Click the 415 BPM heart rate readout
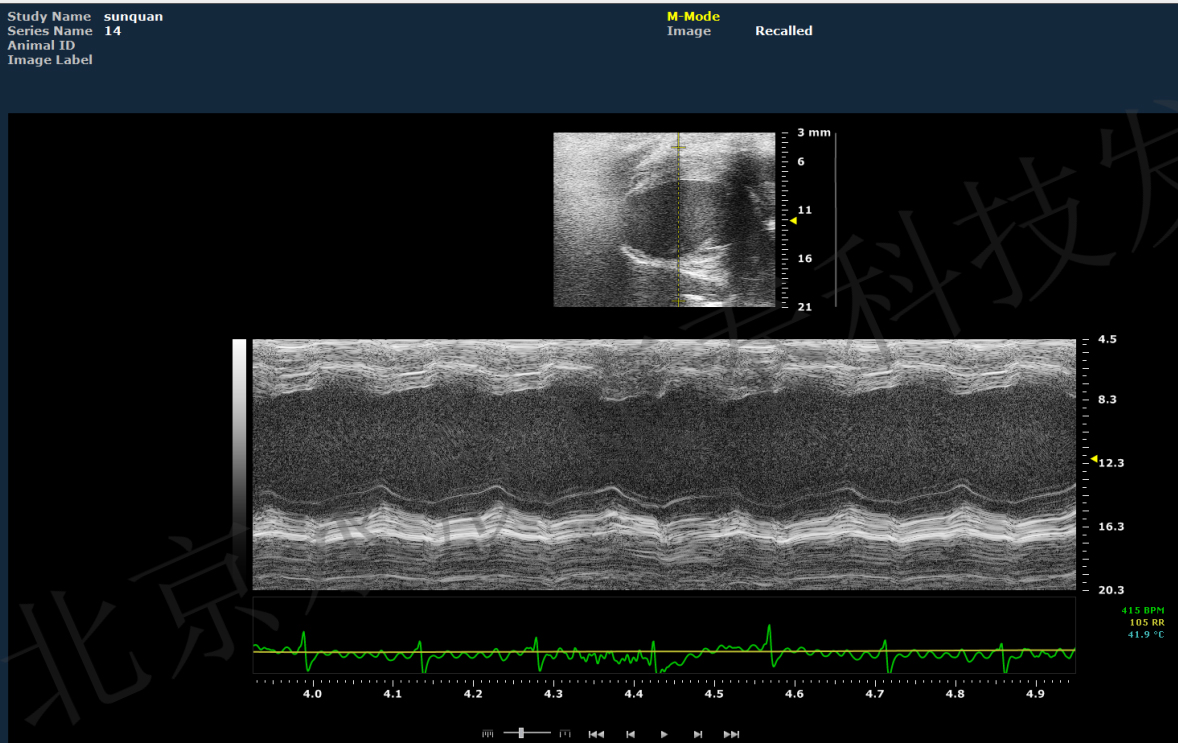This screenshot has width=1178, height=743. click(x=1142, y=610)
